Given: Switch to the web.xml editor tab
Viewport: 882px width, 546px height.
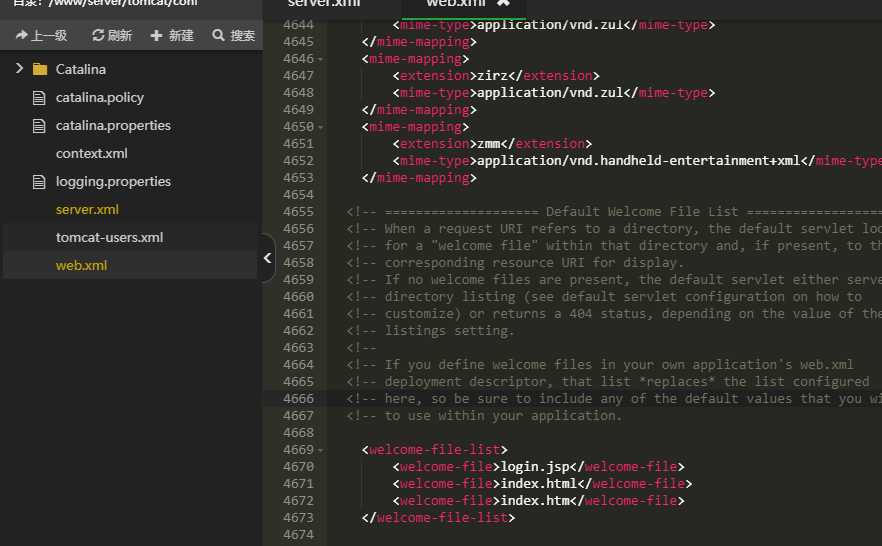Looking at the screenshot, I should point(456,3).
